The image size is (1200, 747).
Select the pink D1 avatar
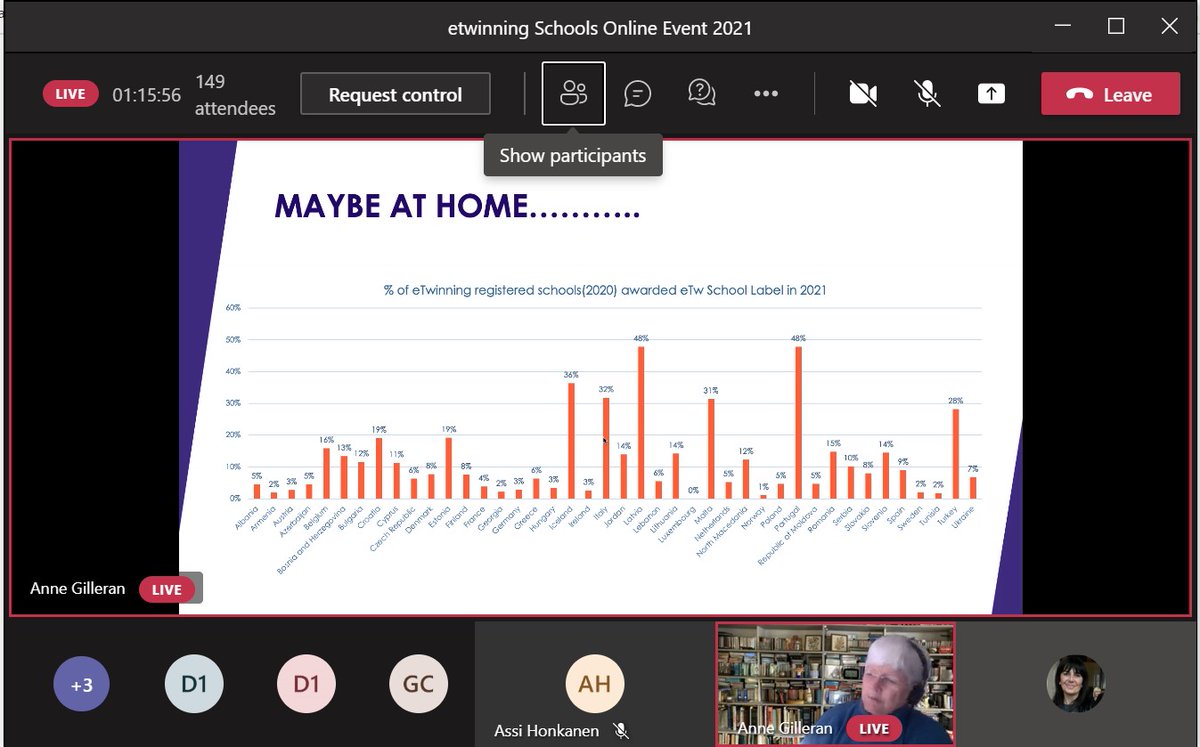click(x=305, y=684)
